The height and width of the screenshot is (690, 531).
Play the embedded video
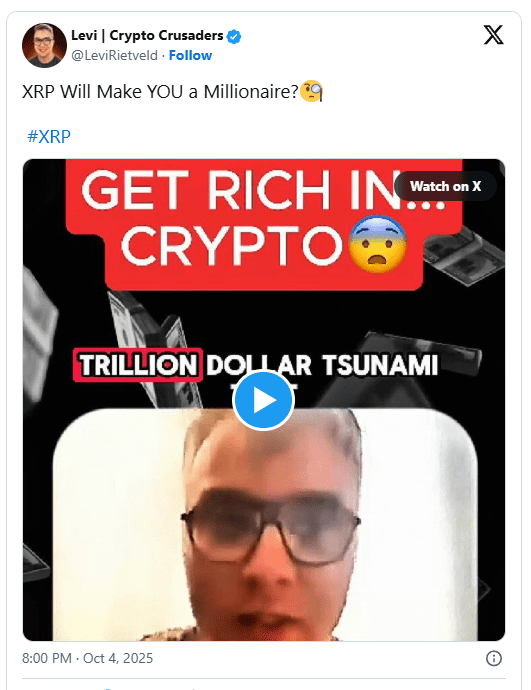[263, 400]
